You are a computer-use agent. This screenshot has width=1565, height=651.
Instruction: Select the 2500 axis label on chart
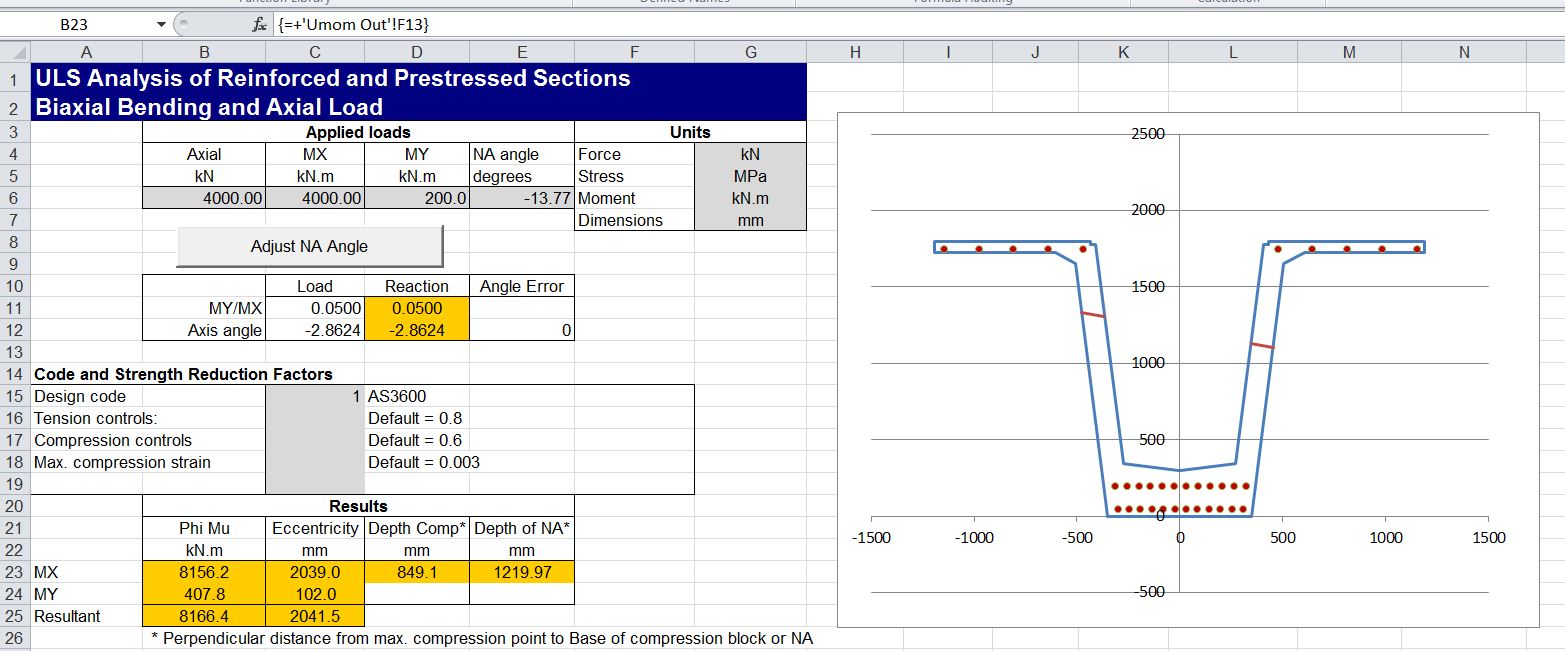(1147, 134)
